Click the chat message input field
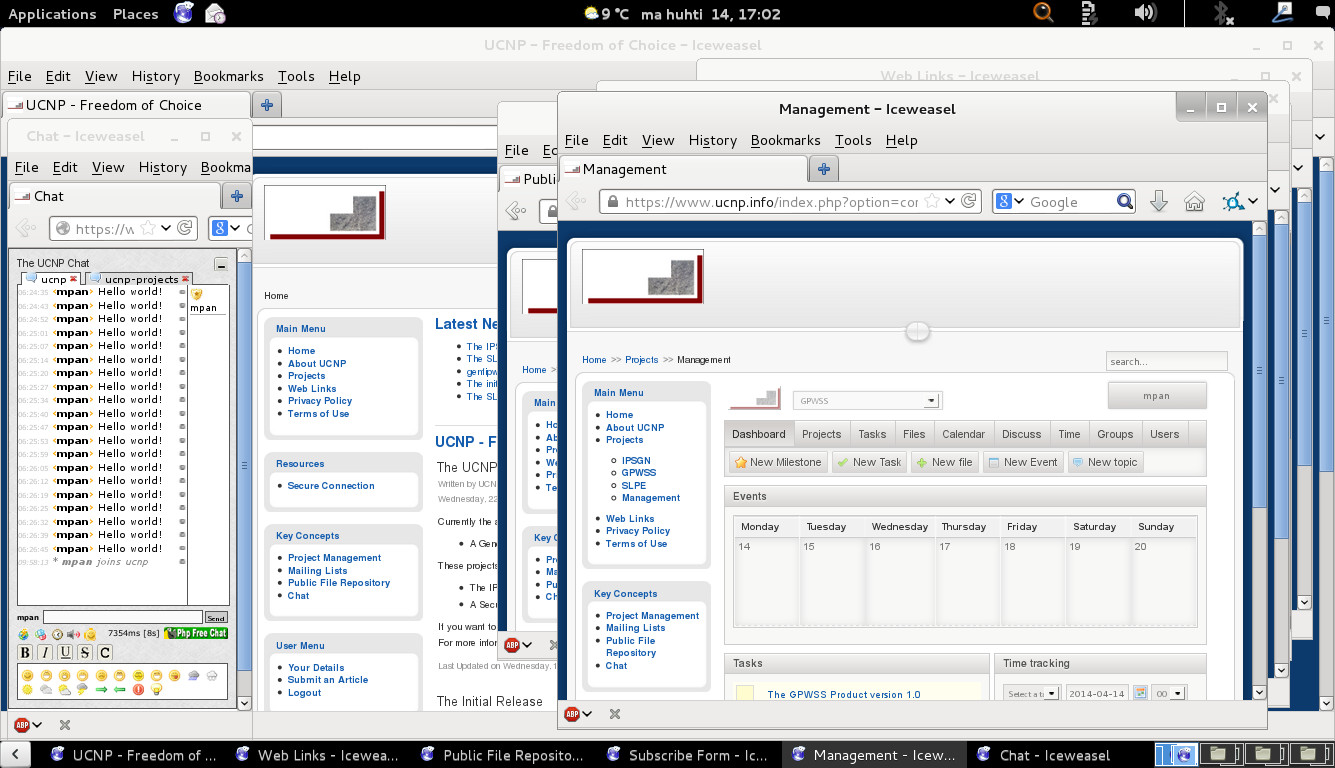 tap(122, 618)
